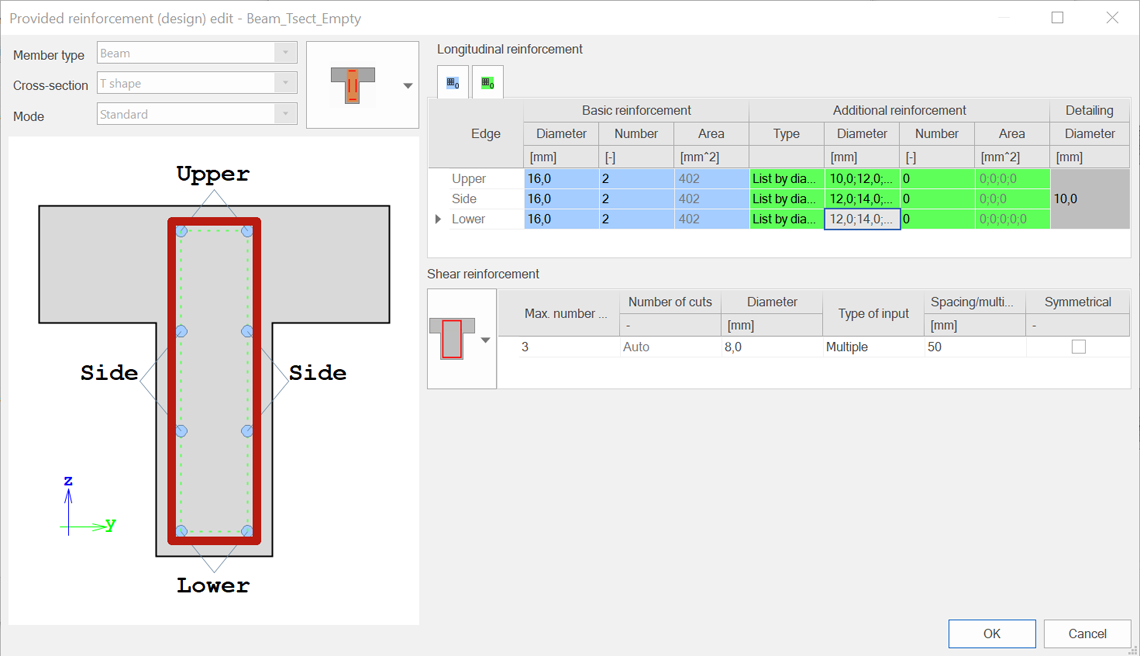Select the Side additional diameter list cell
The width and height of the screenshot is (1140, 656).
[x=862, y=199]
